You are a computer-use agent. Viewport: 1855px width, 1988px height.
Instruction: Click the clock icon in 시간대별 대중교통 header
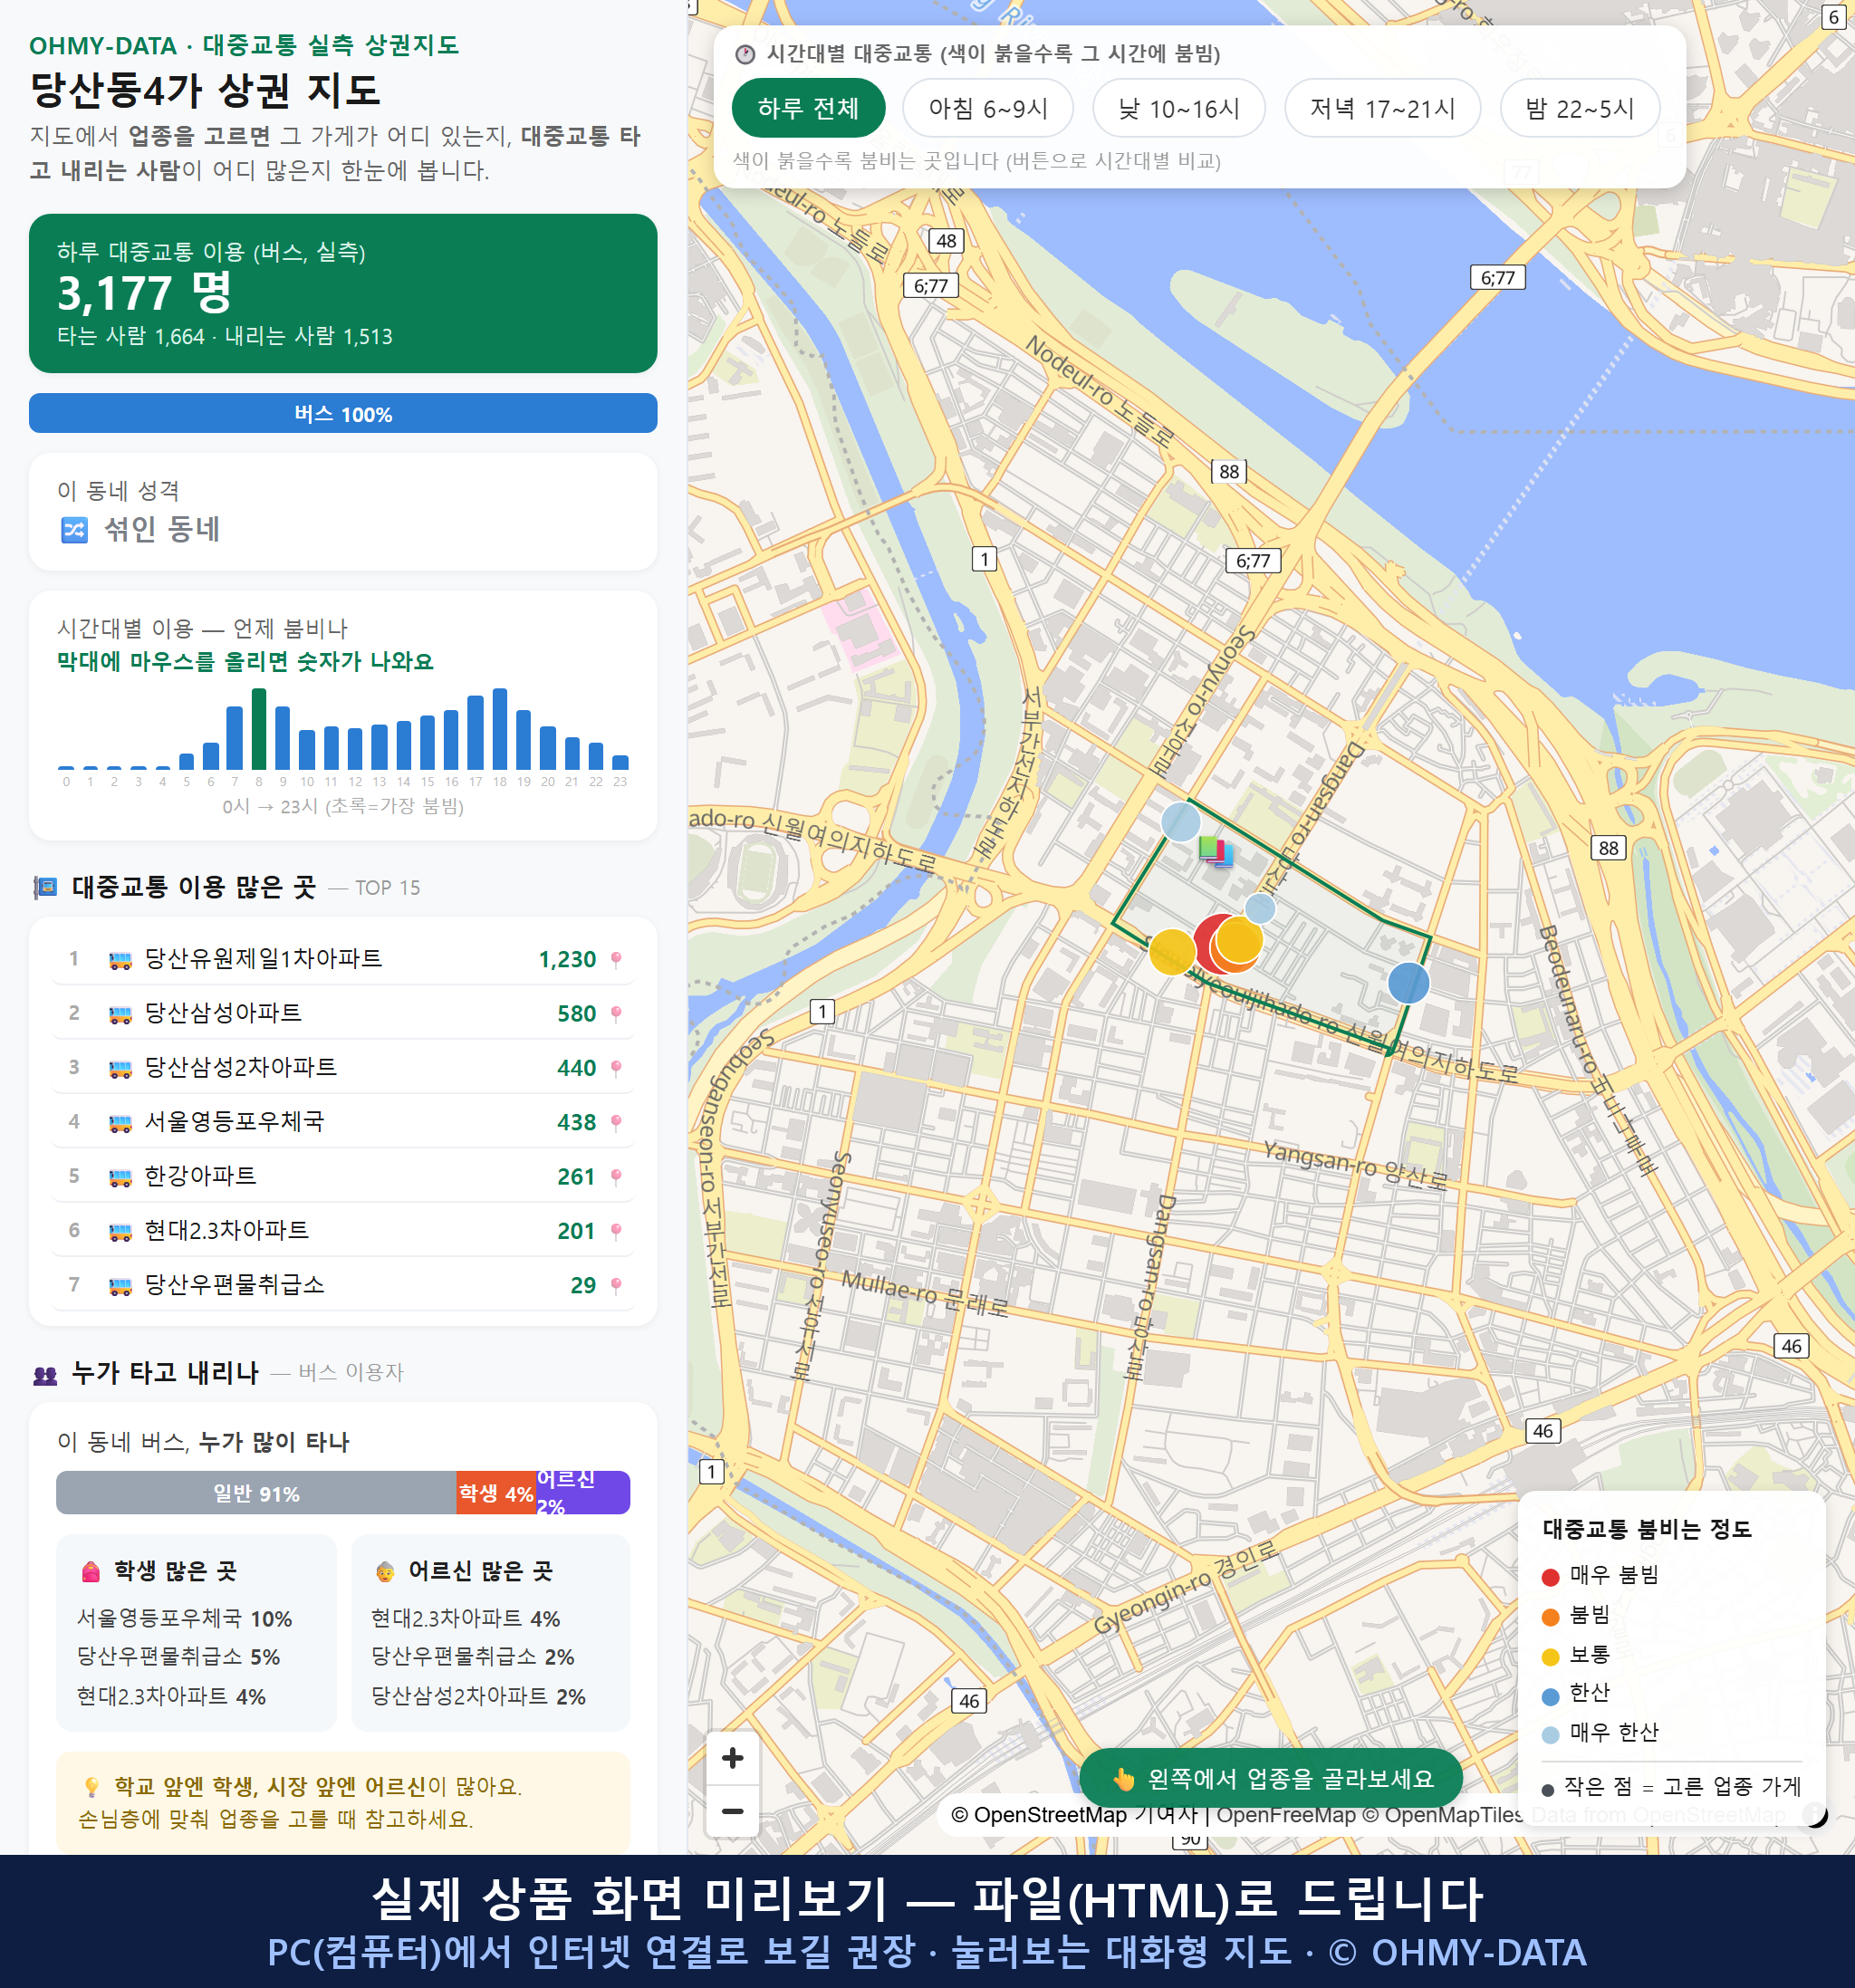745,55
